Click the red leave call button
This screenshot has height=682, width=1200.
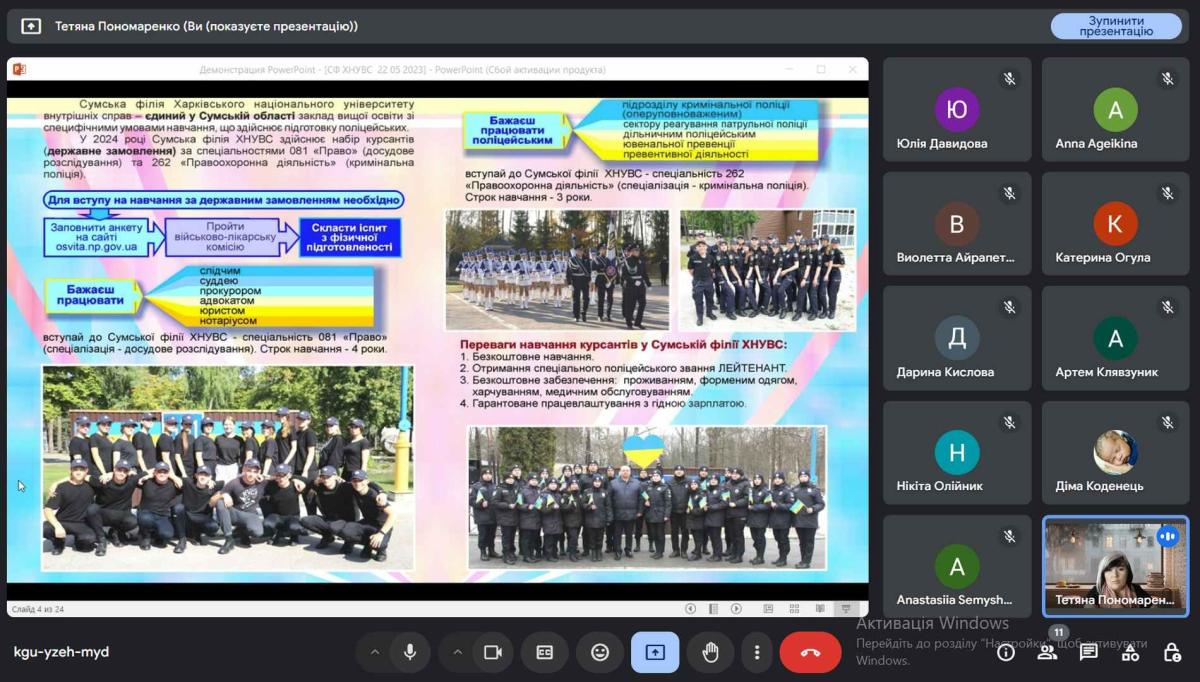click(810, 652)
